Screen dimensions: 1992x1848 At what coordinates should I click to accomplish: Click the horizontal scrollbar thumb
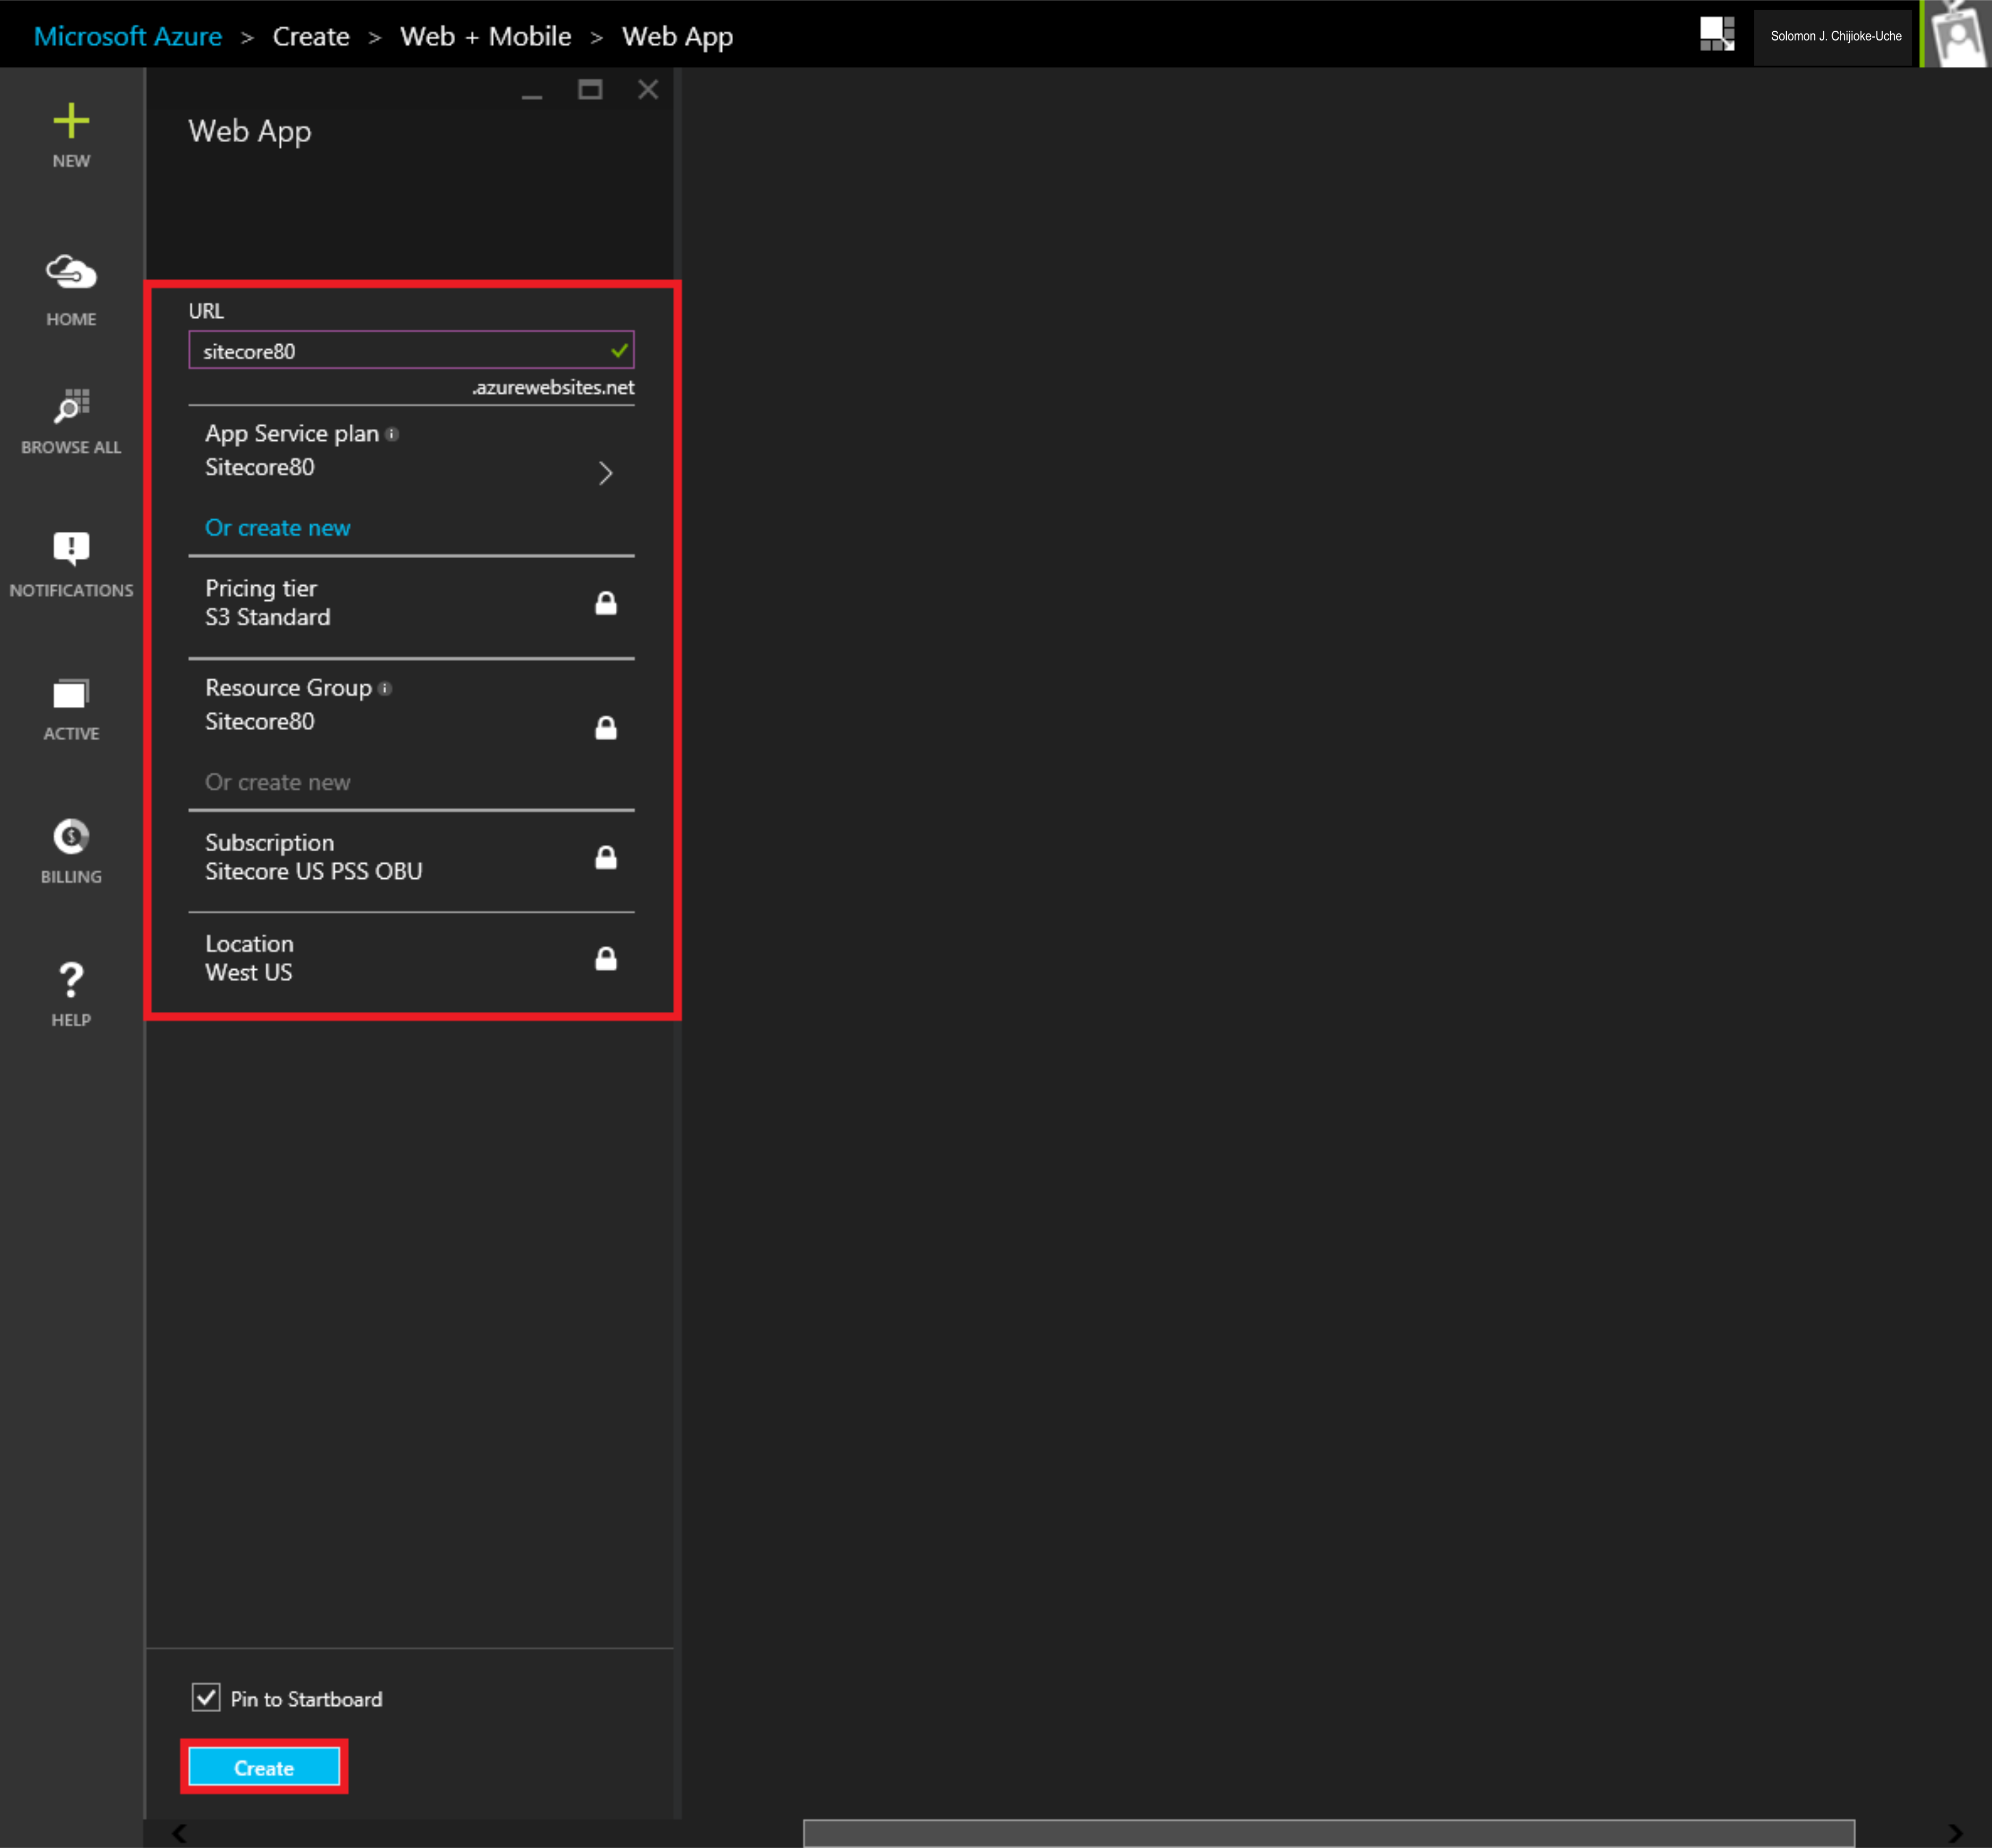[x=1329, y=1833]
